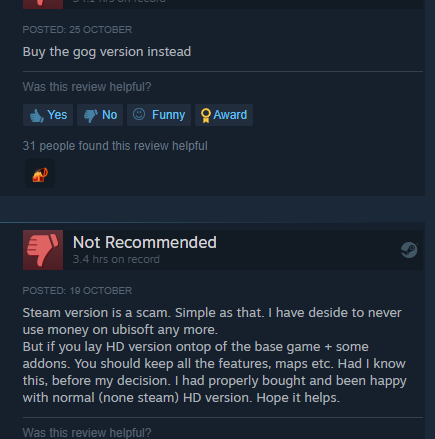Viewport: 435px width, 439px height.
Task: Click the Steam logo icon on review header
Action: (x=409, y=250)
